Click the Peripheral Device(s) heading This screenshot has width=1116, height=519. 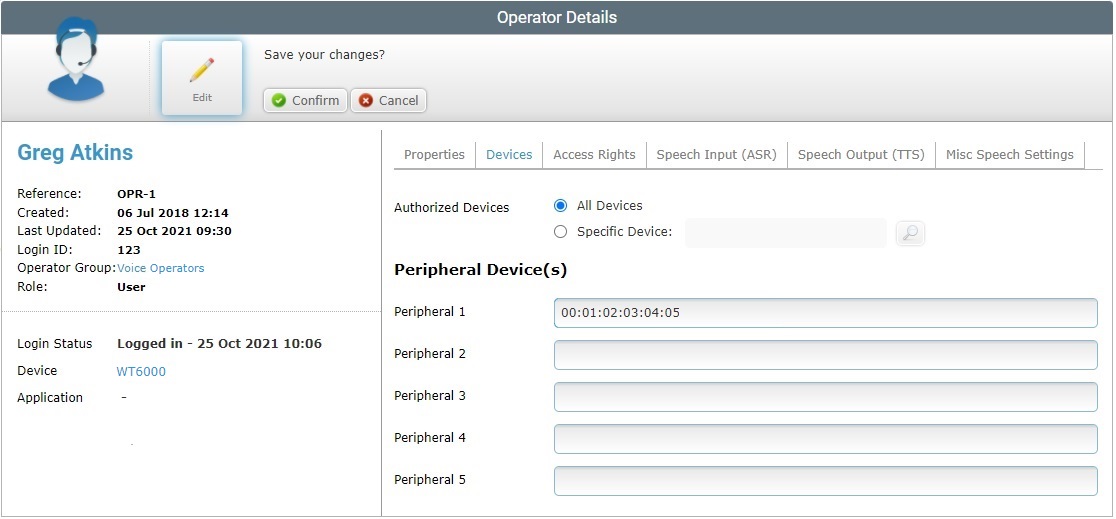click(x=480, y=271)
